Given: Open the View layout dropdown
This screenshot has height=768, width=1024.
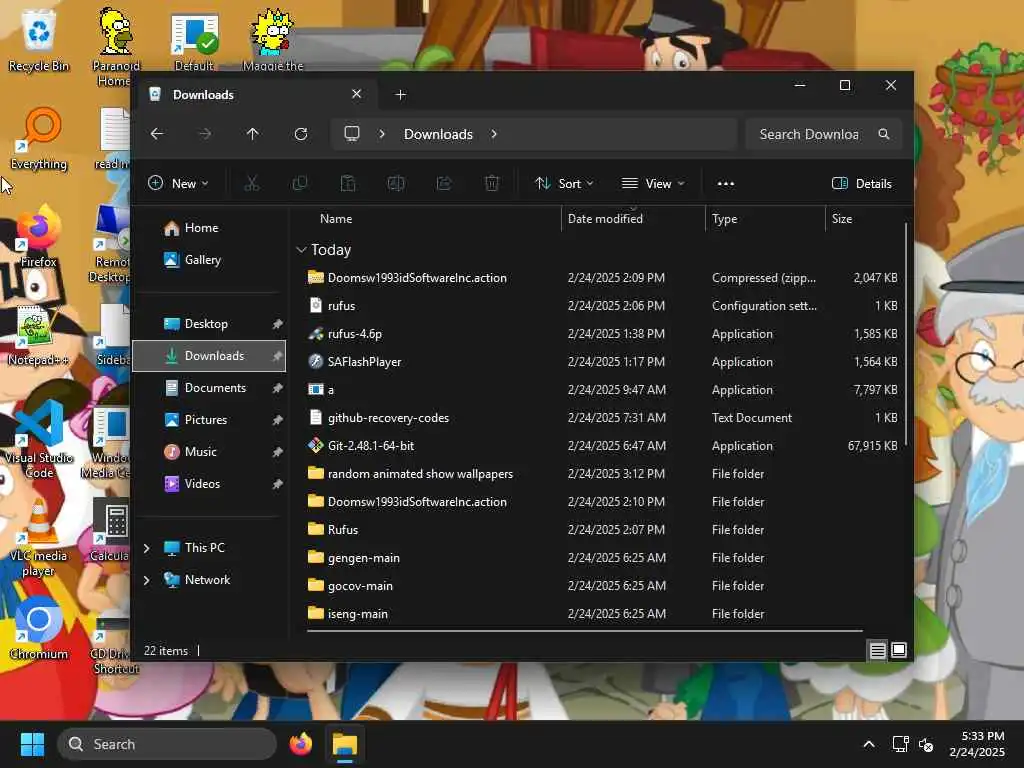Looking at the screenshot, I should point(653,184).
